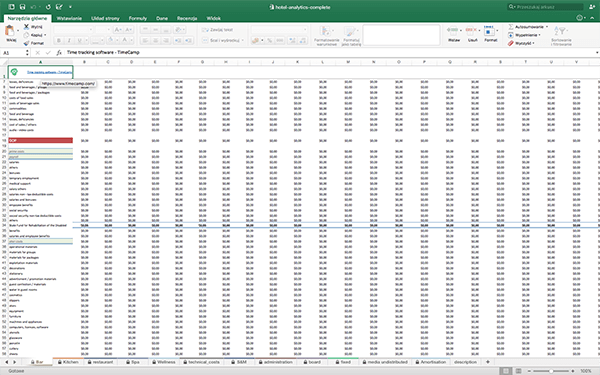The image size is (600, 375).
Task: Click the font color A icon
Action: click(124, 40)
